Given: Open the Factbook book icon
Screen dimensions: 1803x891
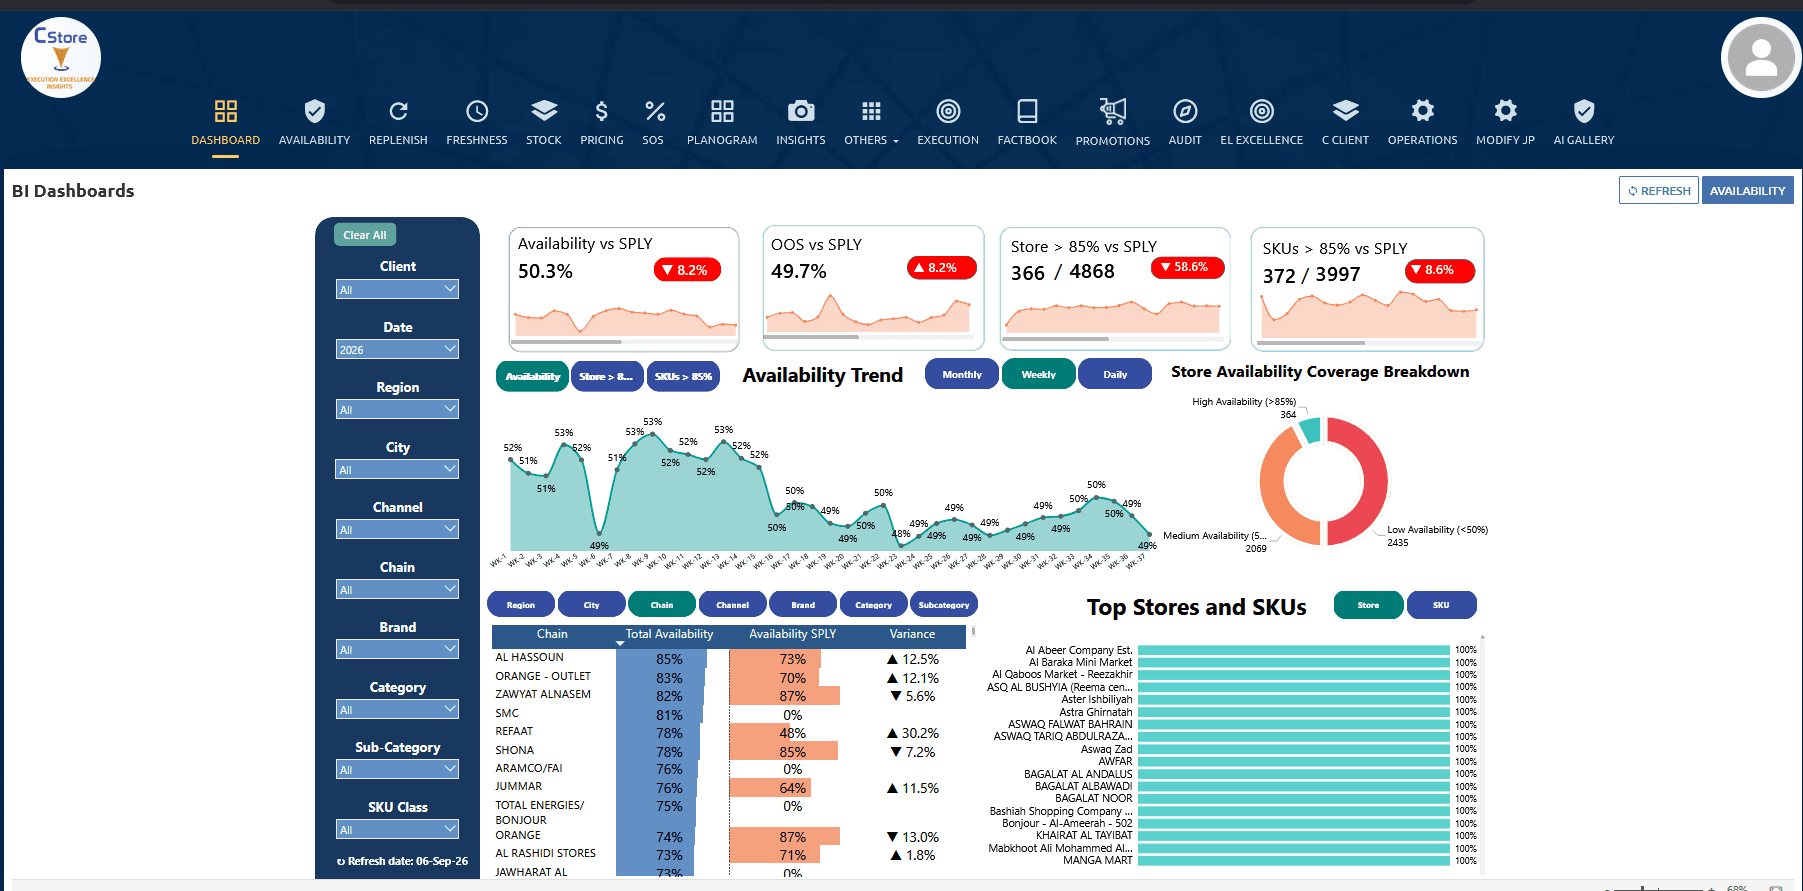Looking at the screenshot, I should [1027, 111].
